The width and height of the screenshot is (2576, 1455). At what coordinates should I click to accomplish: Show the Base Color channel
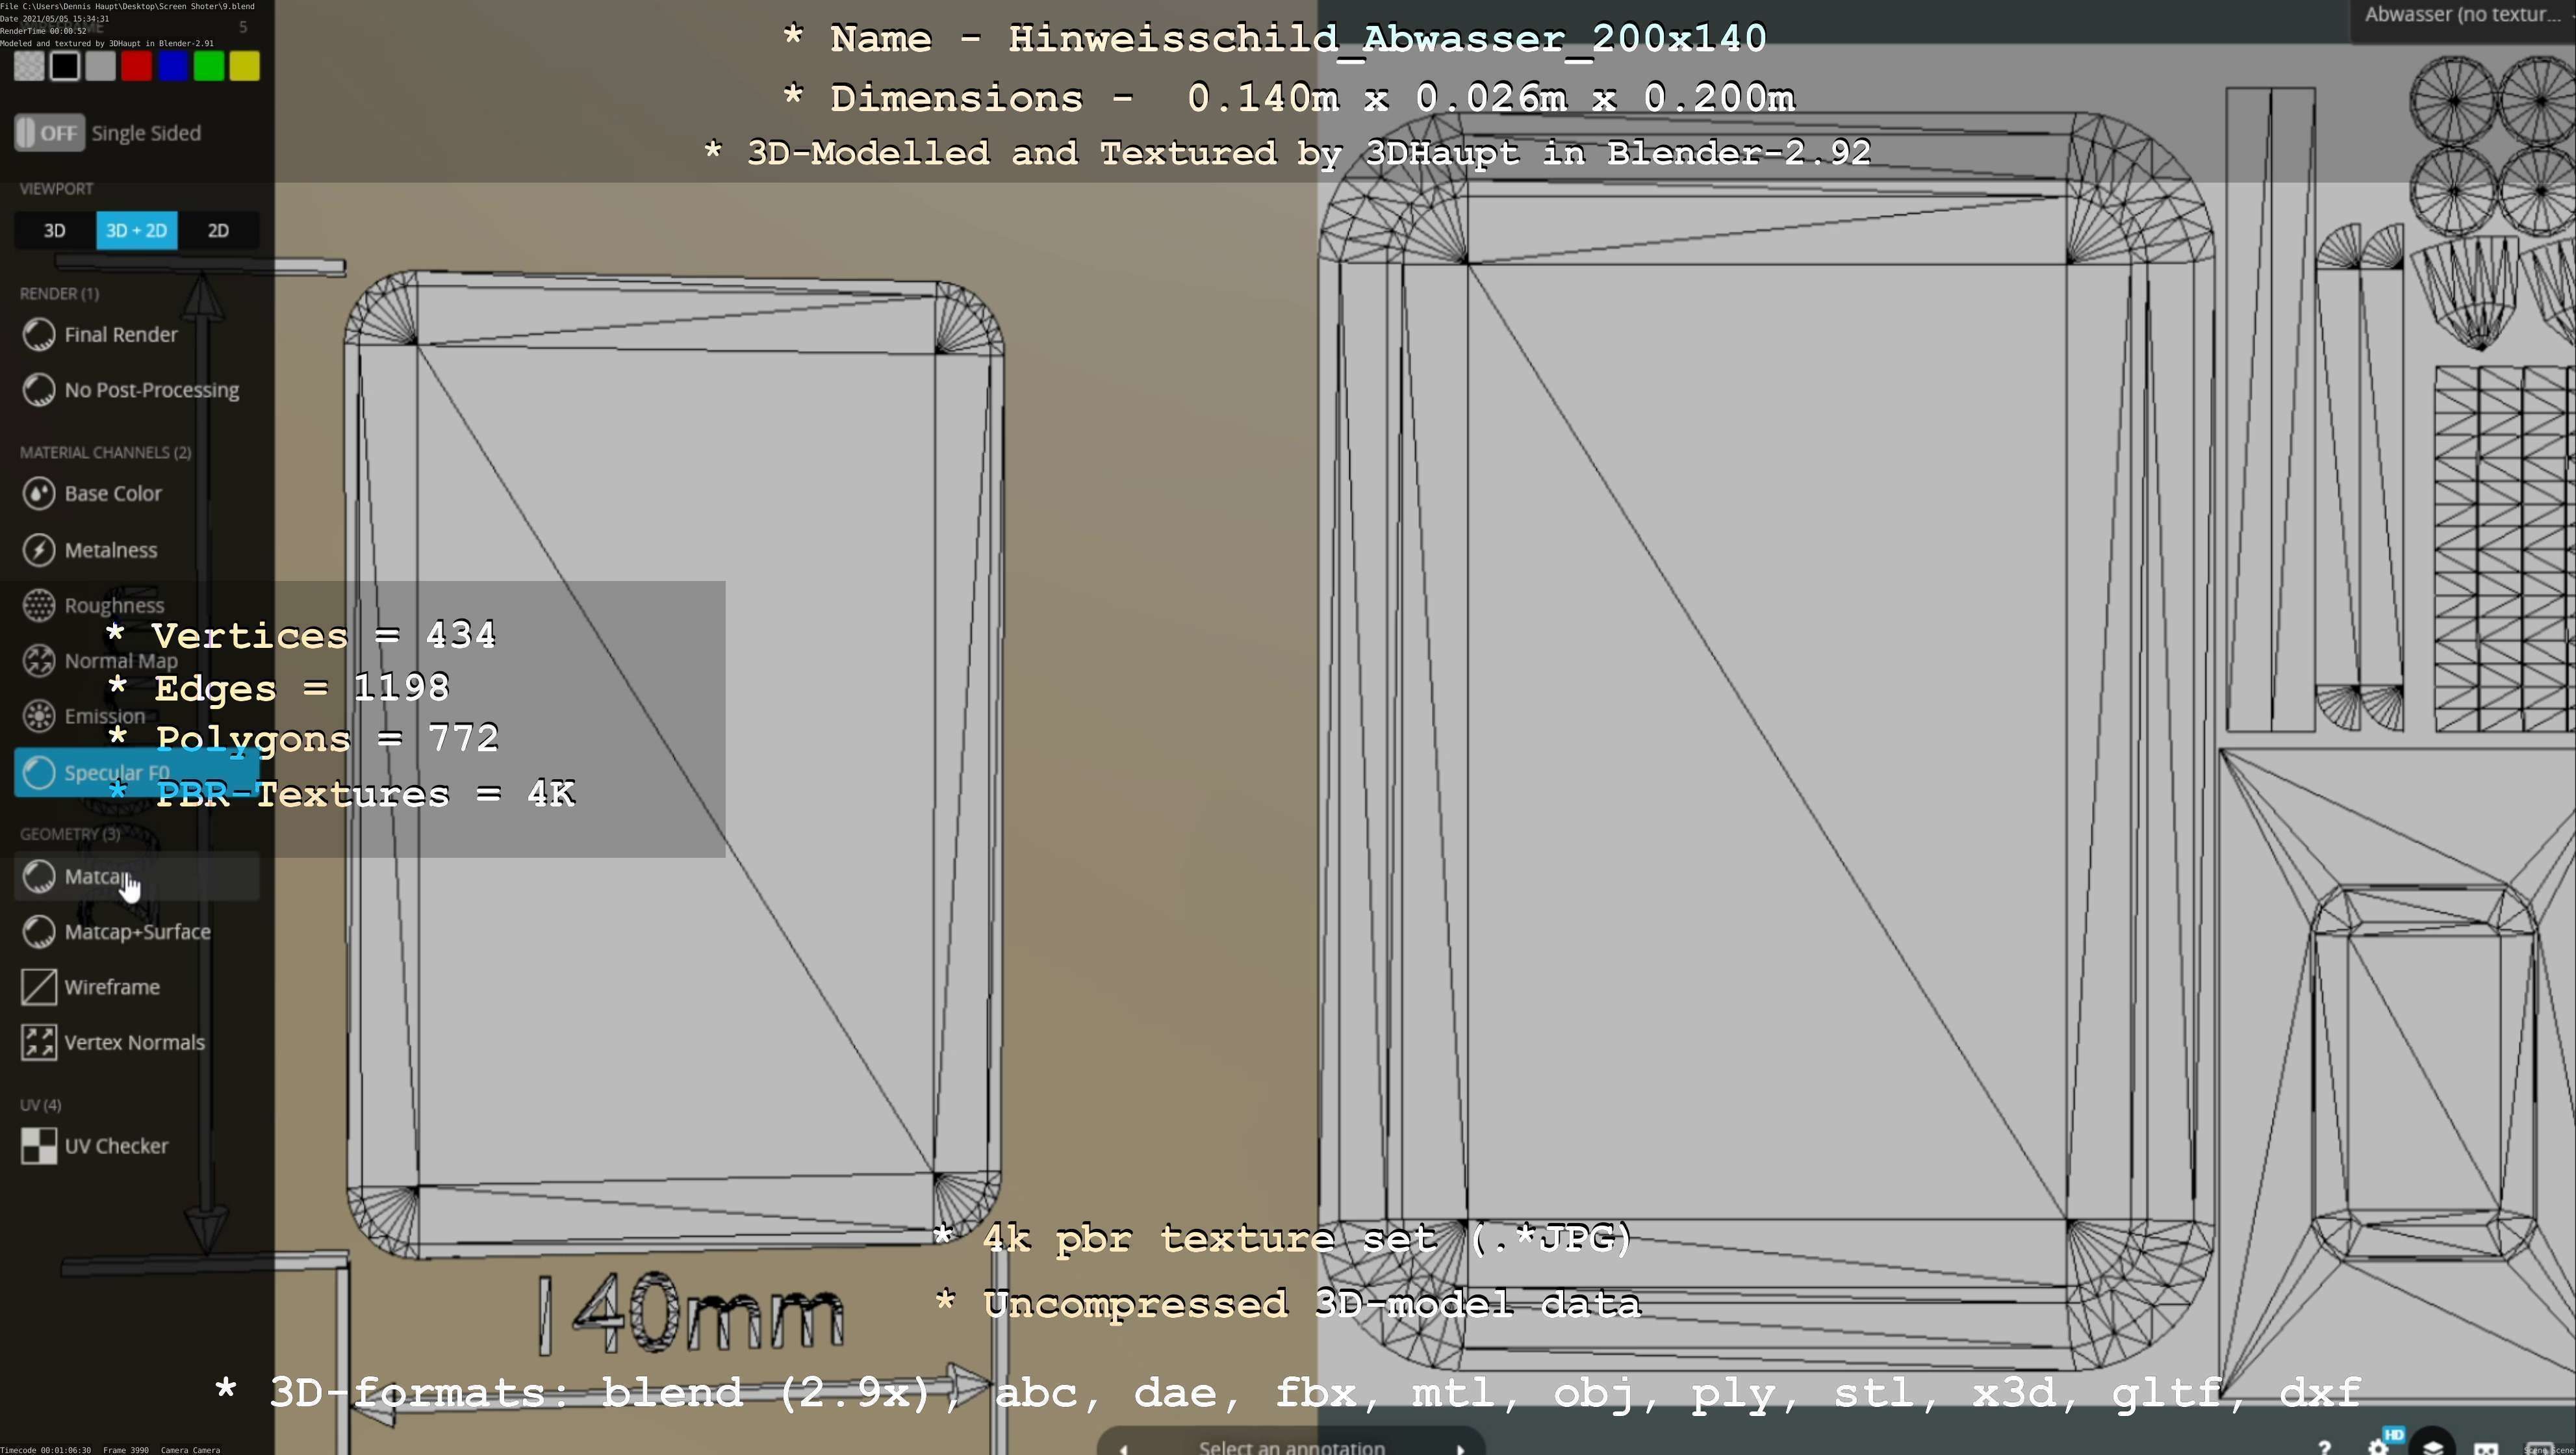click(x=137, y=494)
